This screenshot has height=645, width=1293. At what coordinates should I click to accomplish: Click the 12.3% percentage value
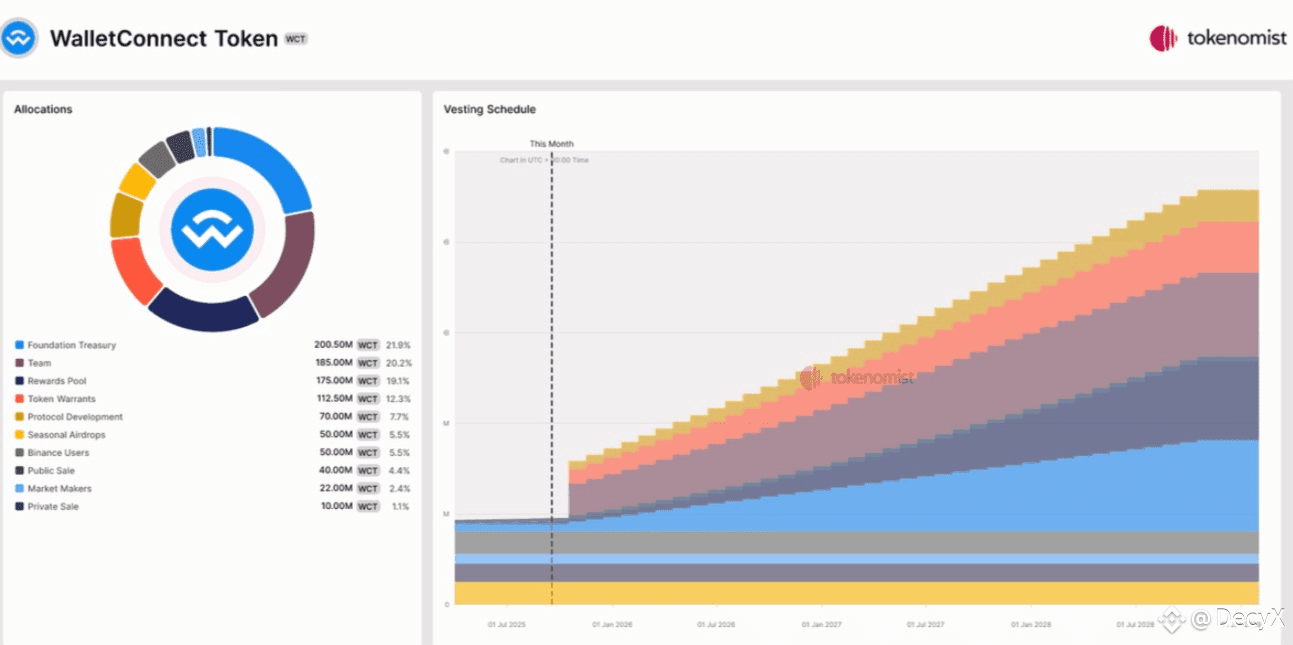point(398,399)
